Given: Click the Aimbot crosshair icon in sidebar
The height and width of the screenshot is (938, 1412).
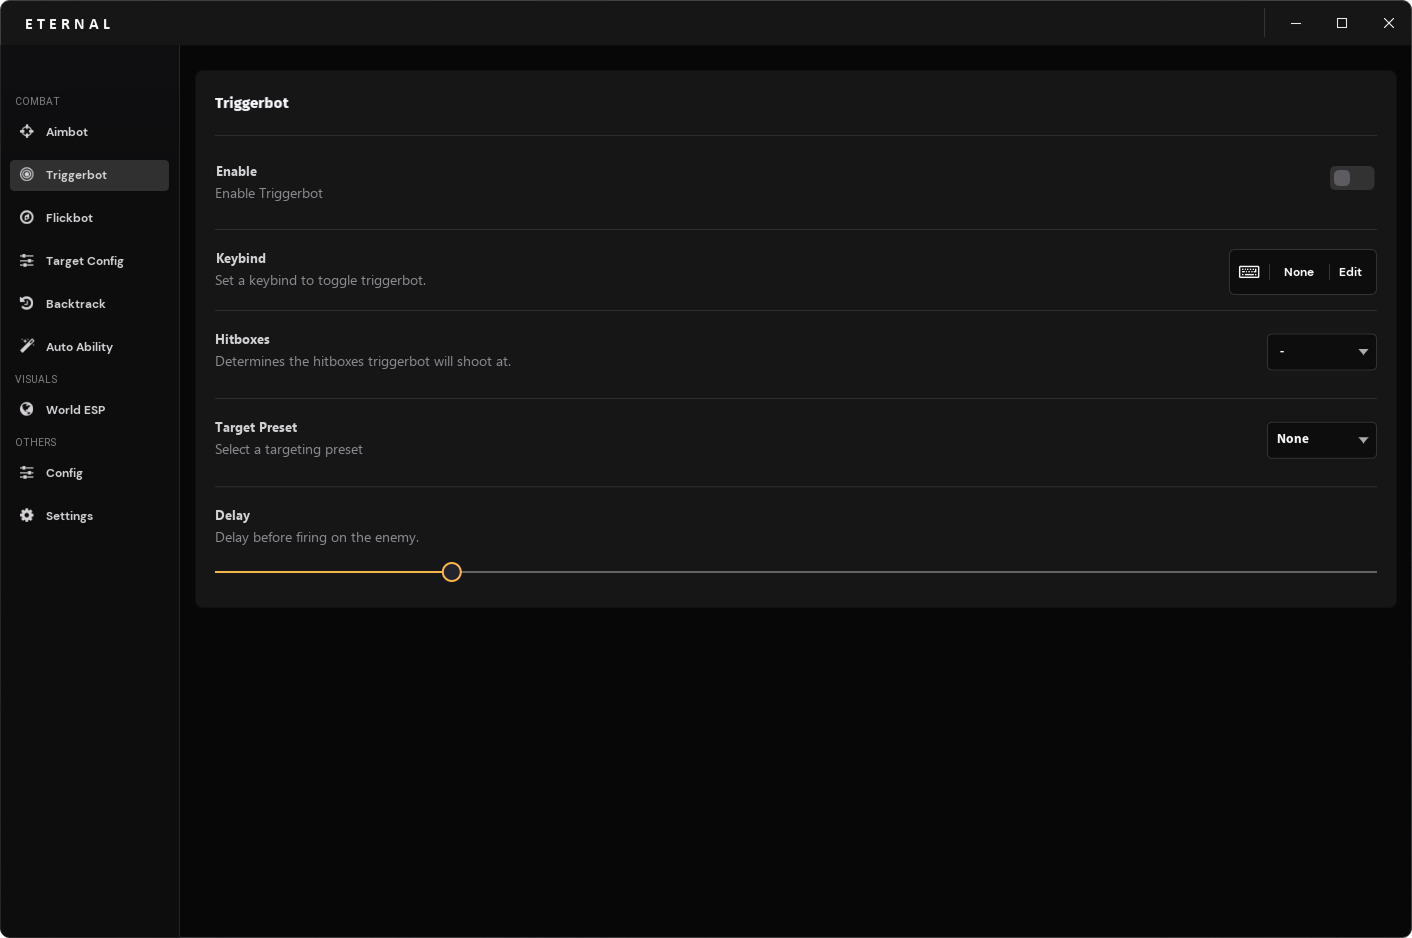Looking at the screenshot, I should point(27,132).
